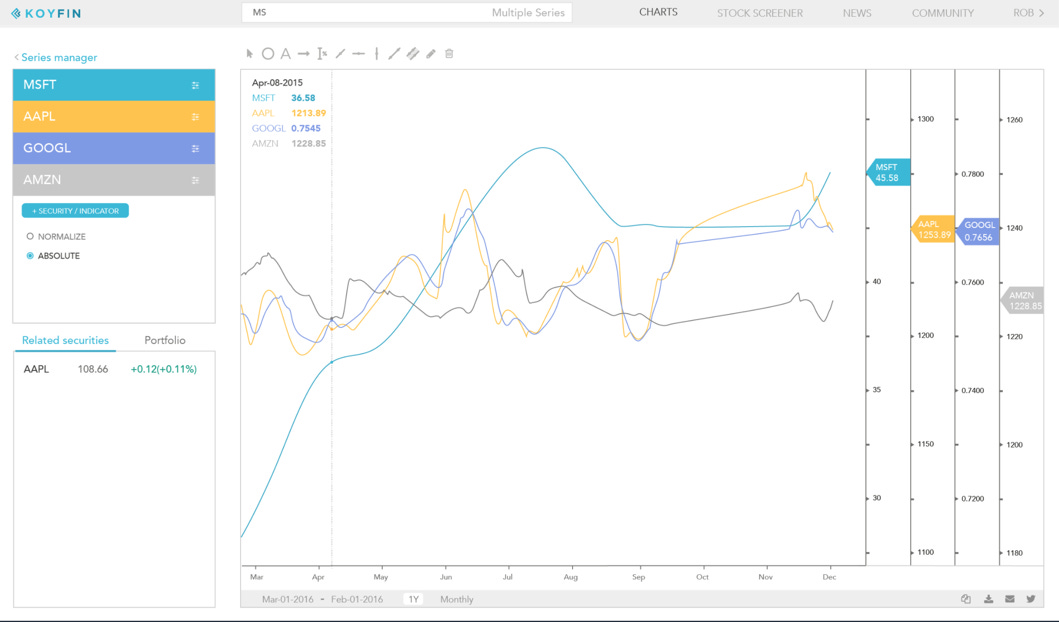Click the AAPL 1253.89 axis price label

pos(933,230)
